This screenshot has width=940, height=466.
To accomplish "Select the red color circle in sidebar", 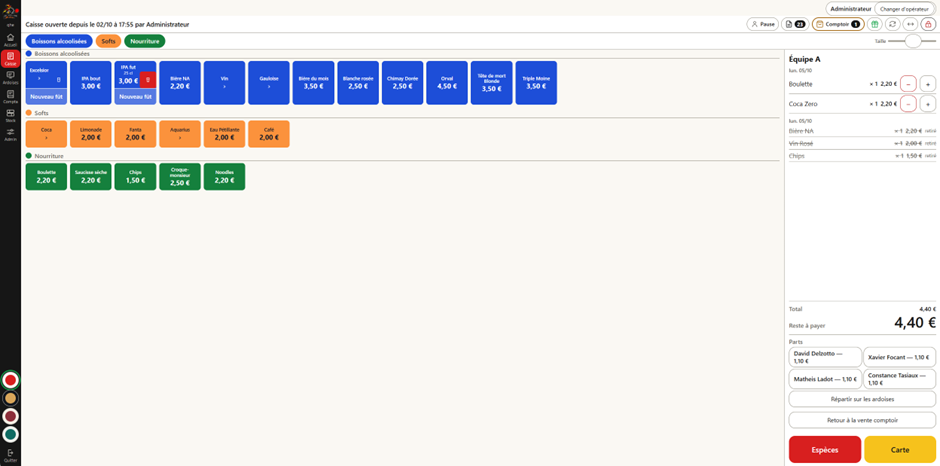I will point(10,380).
